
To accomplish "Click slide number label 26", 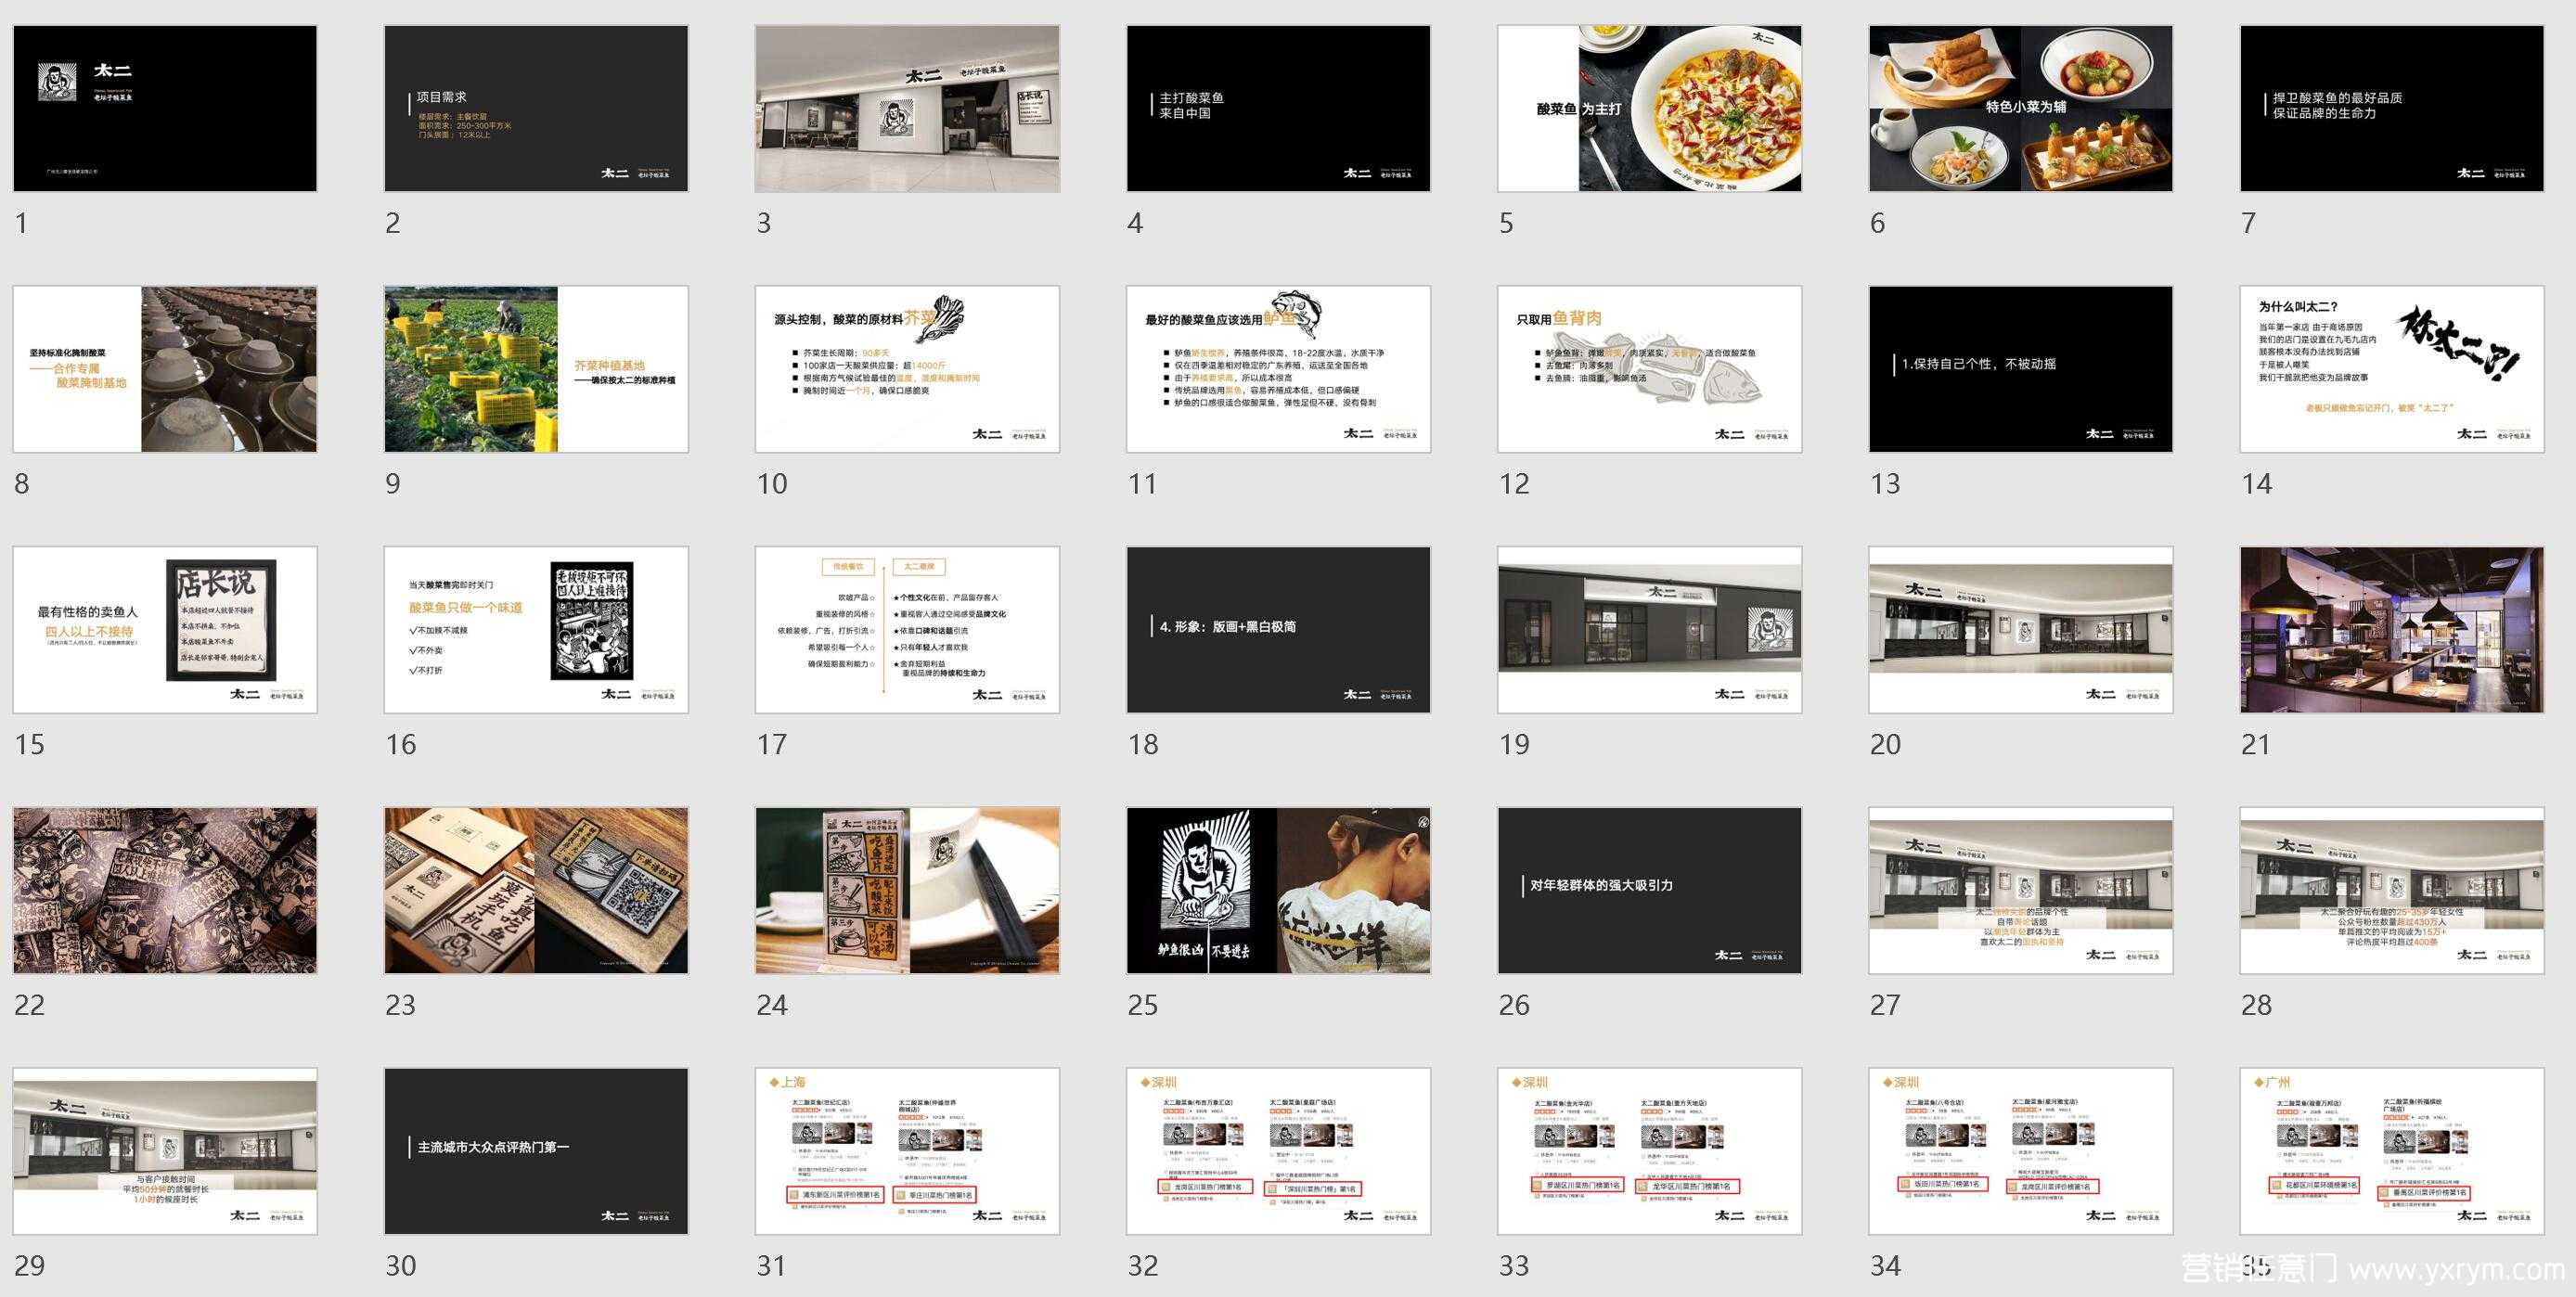I will point(1514,1005).
